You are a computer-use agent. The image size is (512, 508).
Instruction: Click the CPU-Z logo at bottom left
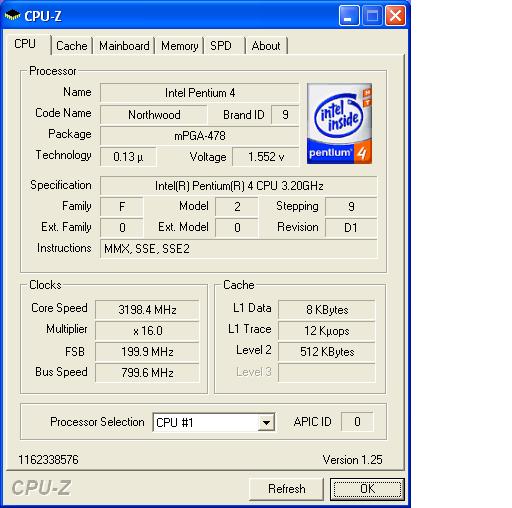tap(41, 488)
